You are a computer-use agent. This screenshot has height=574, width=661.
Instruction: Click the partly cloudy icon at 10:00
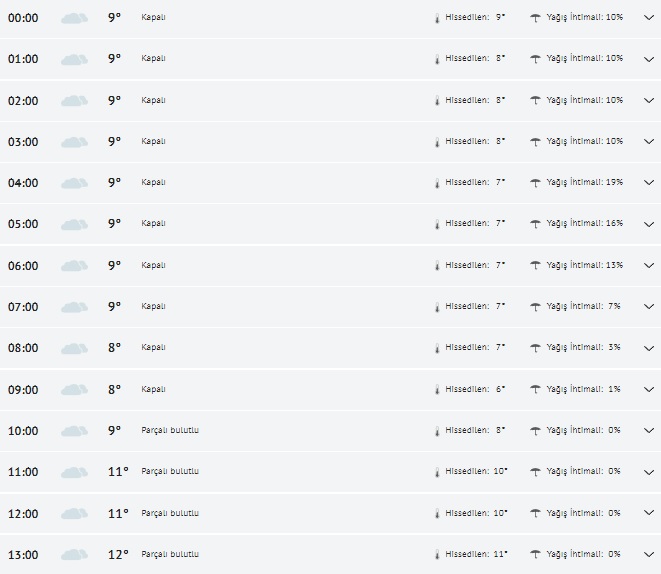[x=74, y=431]
